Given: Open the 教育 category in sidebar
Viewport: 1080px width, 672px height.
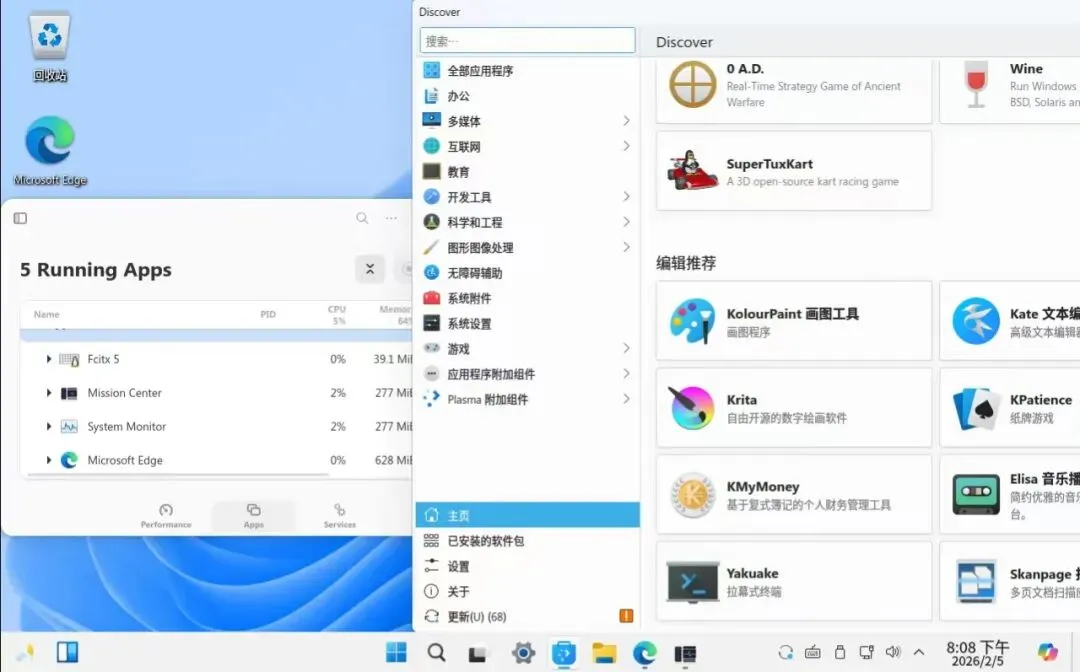Looking at the screenshot, I should pyautogui.click(x=527, y=171).
